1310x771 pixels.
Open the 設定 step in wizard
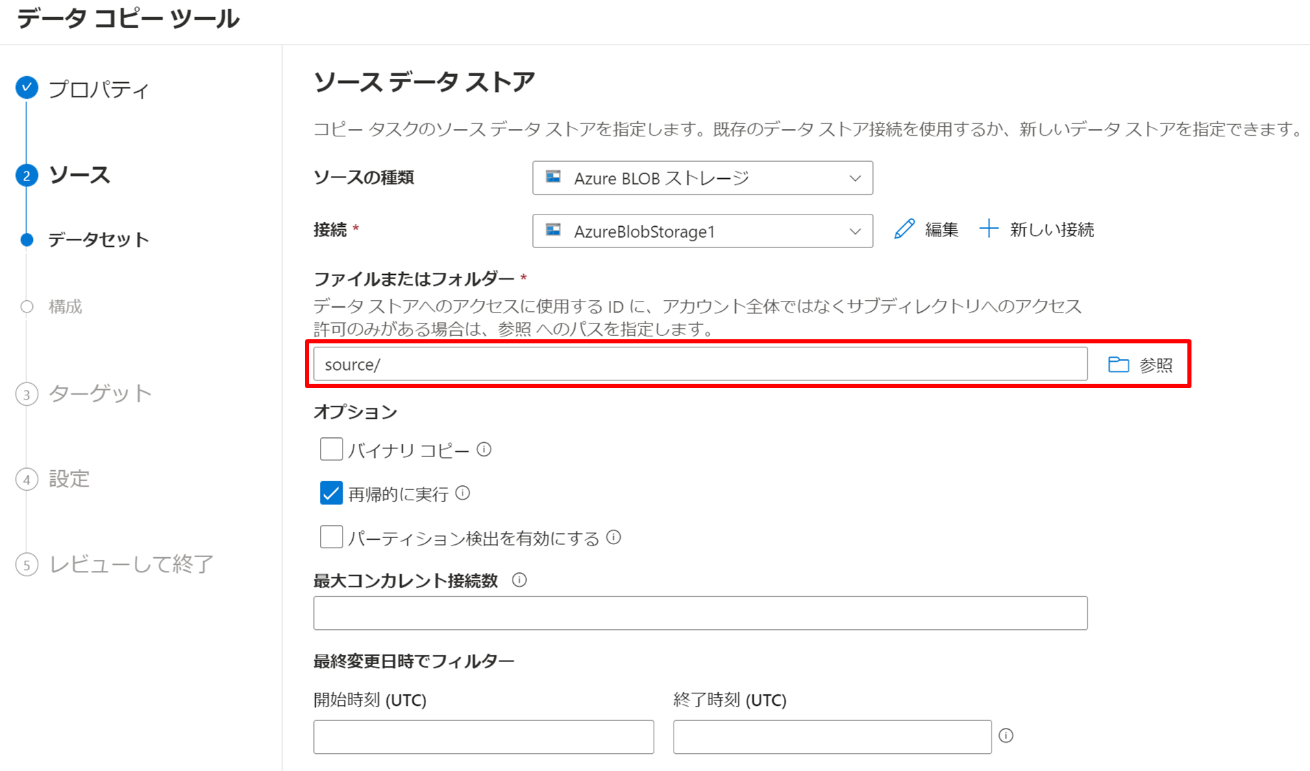69,479
